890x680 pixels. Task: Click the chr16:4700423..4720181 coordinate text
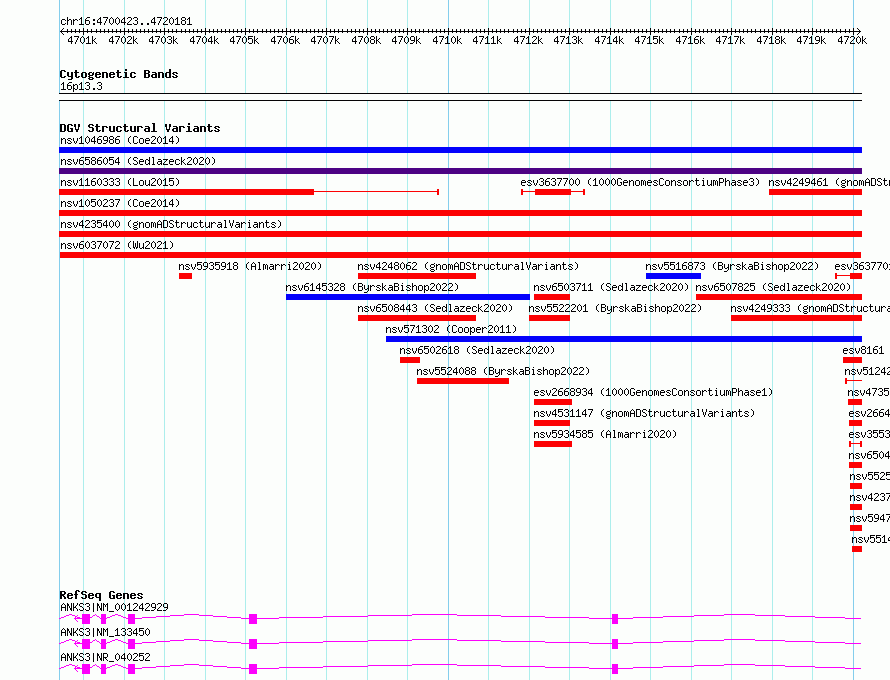click(x=126, y=21)
